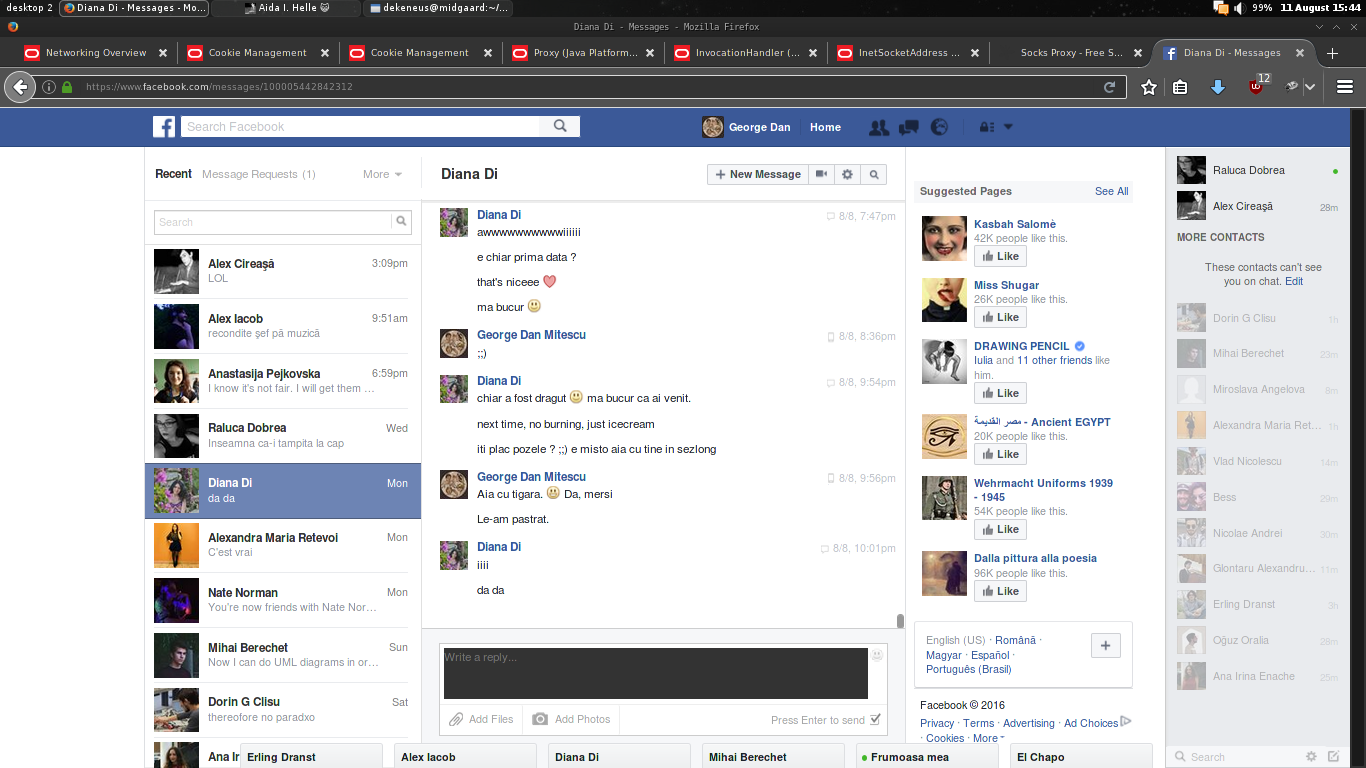1366x768 pixels.
Task: Open the account dropdown arrow in header
Action: tap(1008, 127)
